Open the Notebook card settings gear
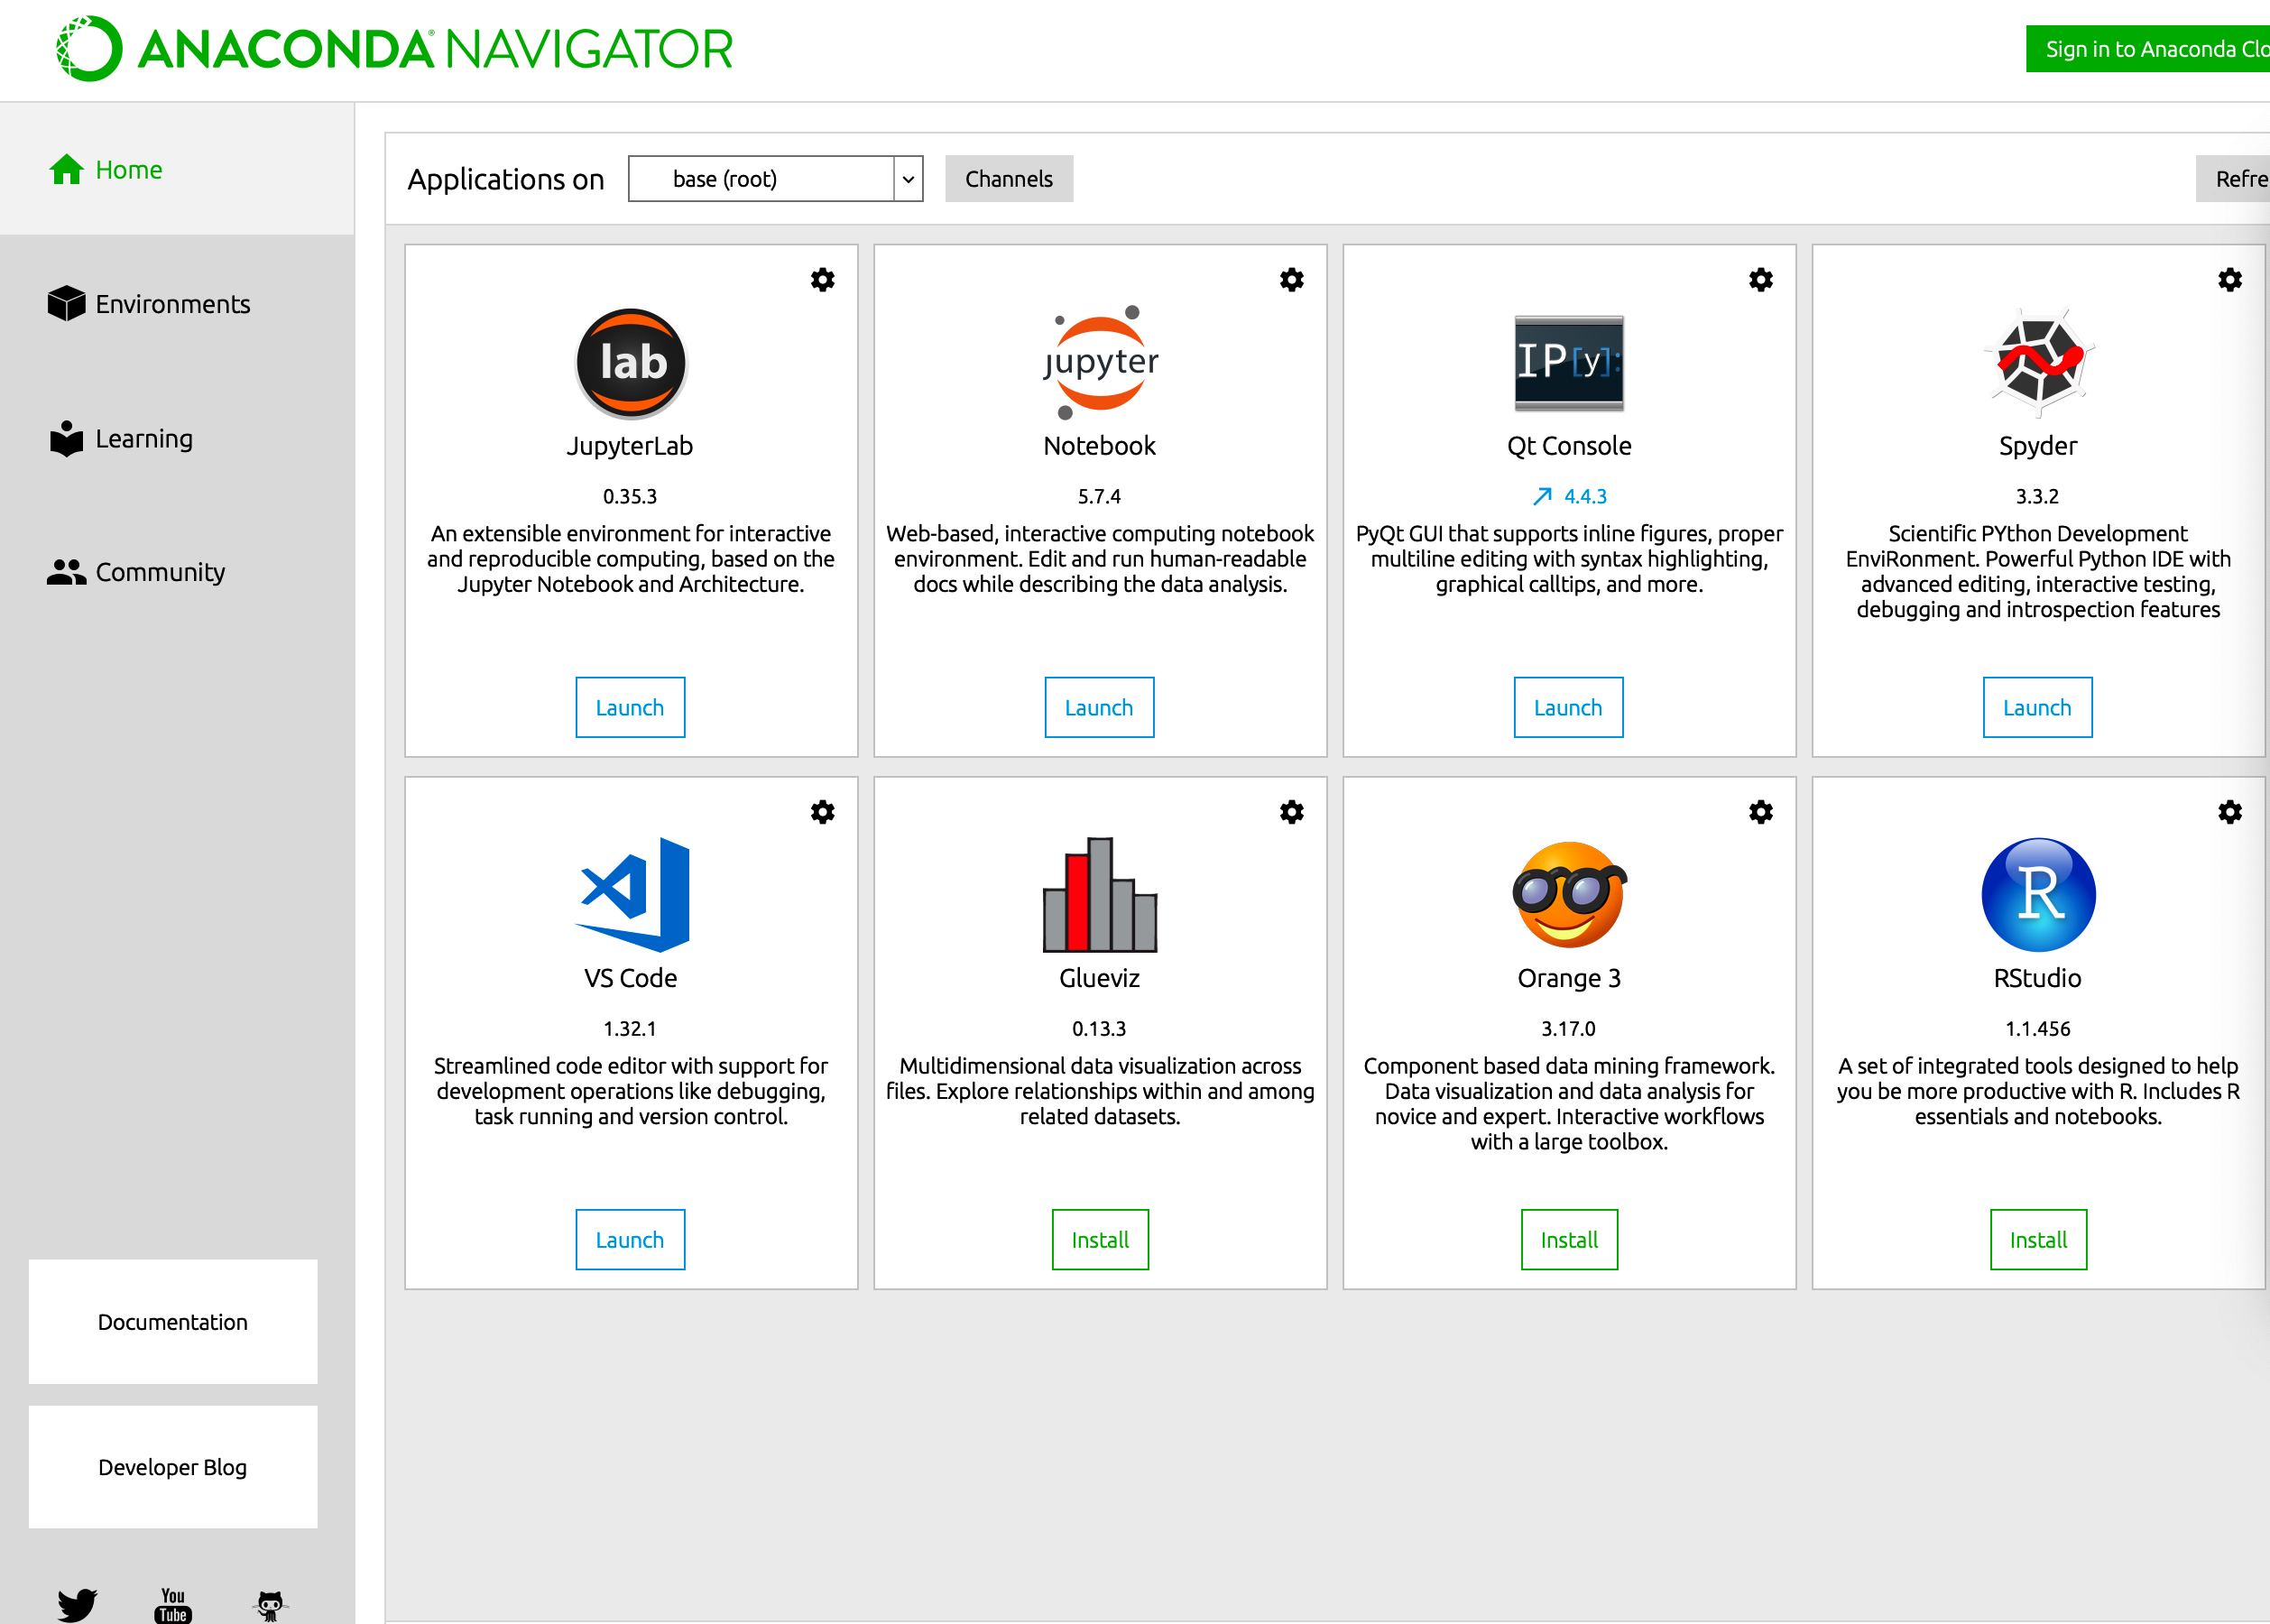The height and width of the screenshot is (1624, 2270). pyautogui.click(x=1291, y=280)
